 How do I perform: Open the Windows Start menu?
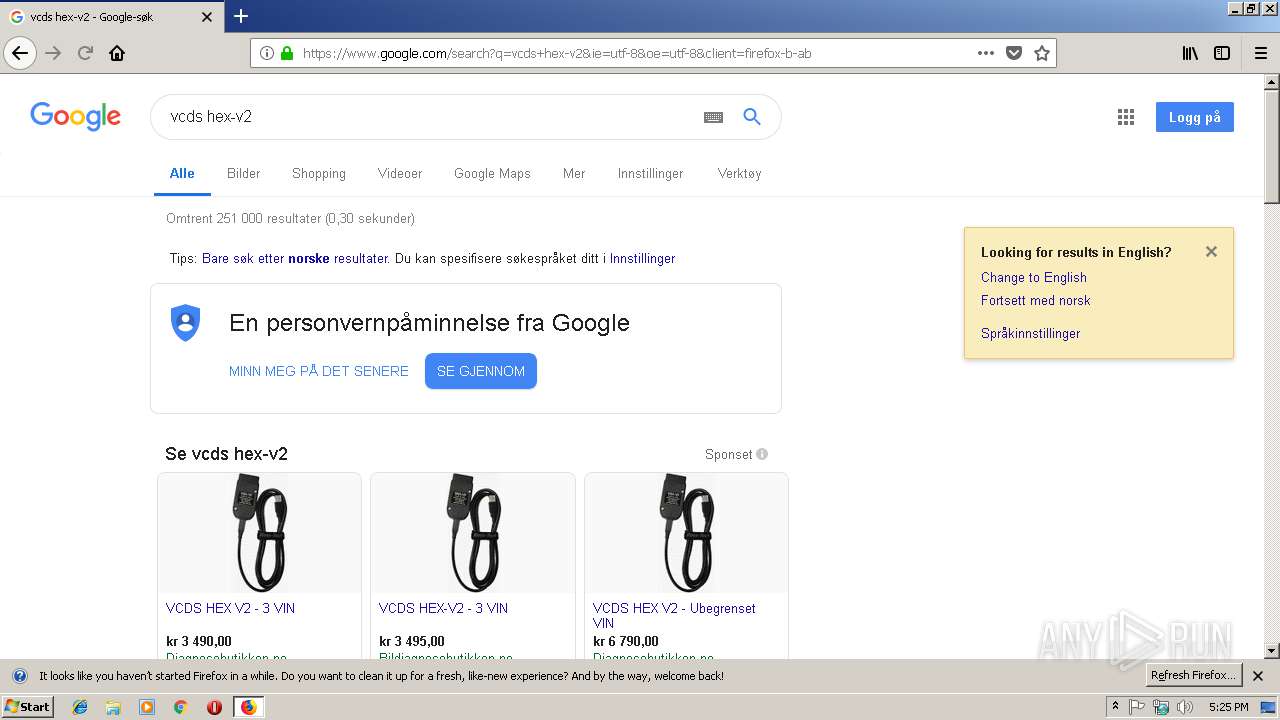coord(27,707)
